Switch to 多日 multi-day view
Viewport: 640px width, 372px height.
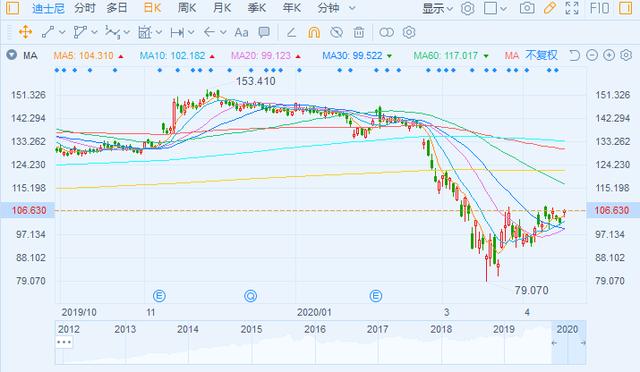117,8
